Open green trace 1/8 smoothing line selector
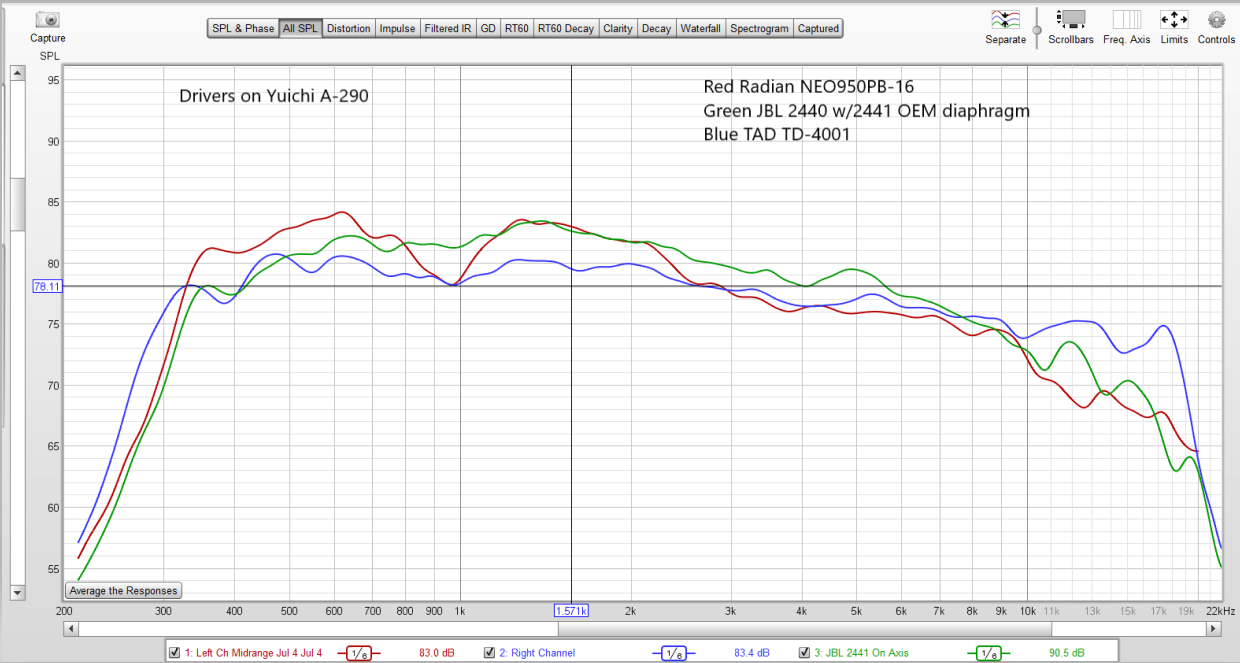 click(989, 653)
